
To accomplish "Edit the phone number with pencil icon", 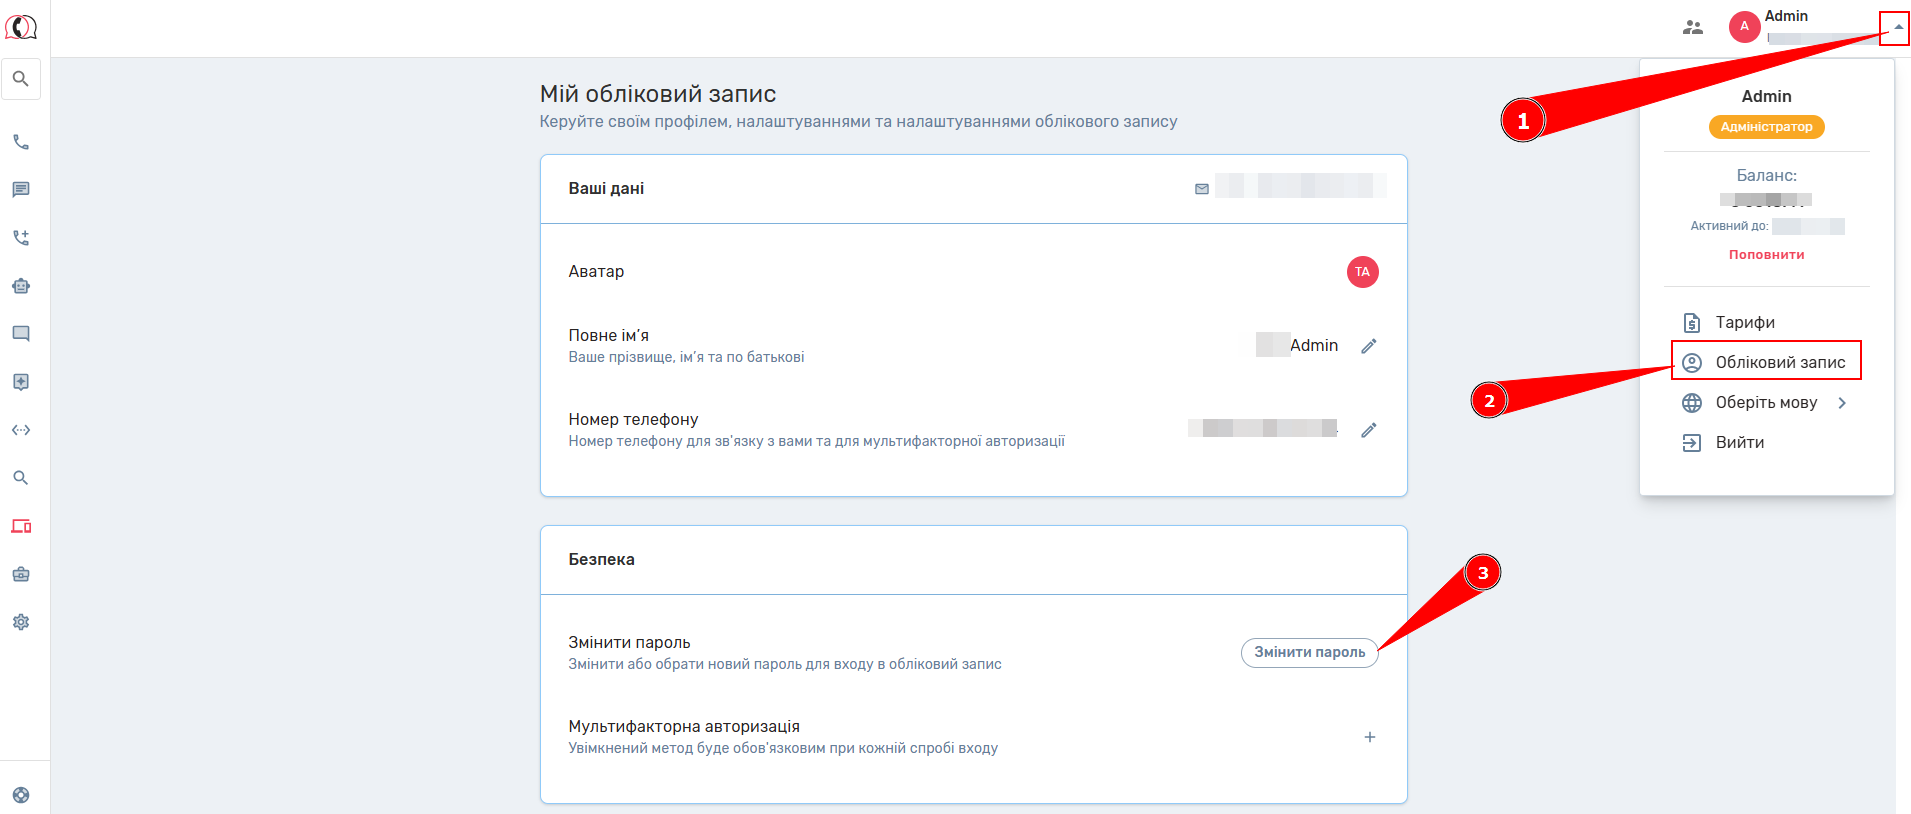I will pos(1369,430).
